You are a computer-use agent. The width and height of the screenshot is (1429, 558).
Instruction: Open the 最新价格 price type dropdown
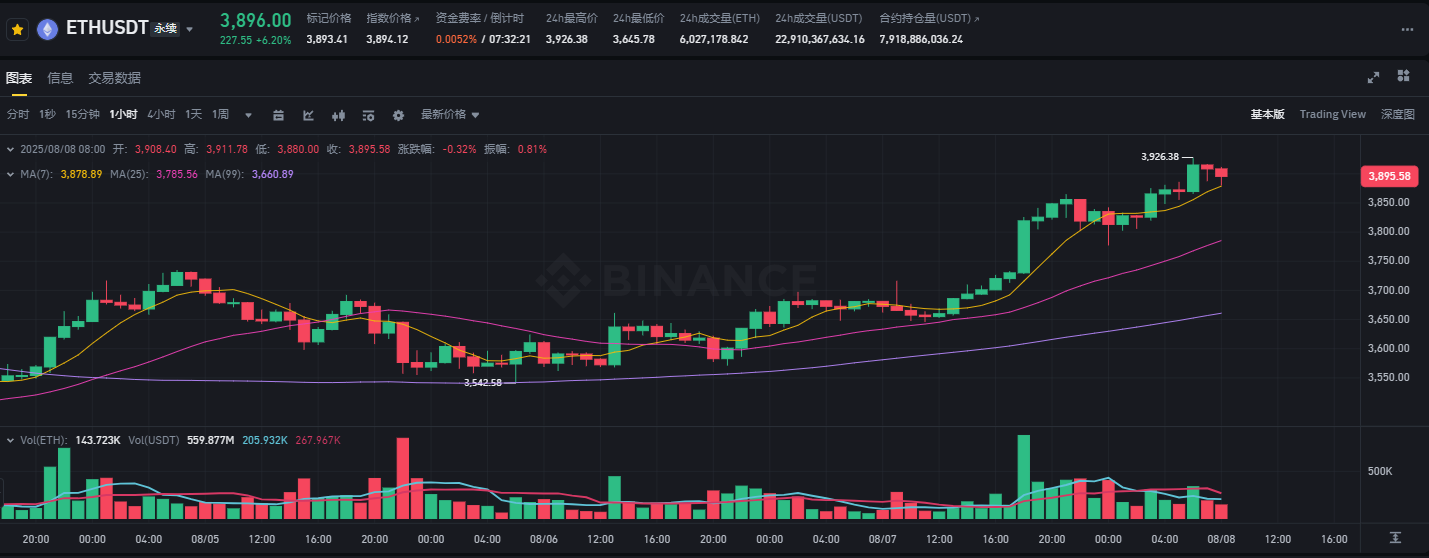point(450,114)
